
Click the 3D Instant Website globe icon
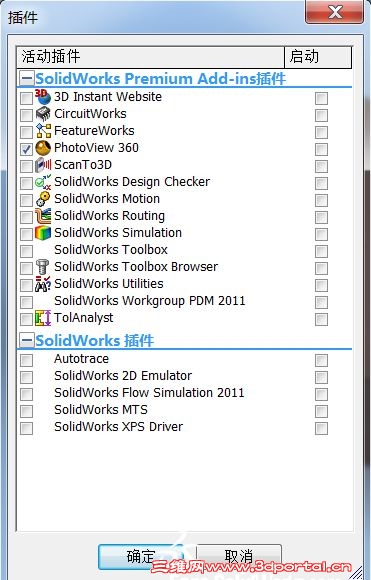[43, 97]
